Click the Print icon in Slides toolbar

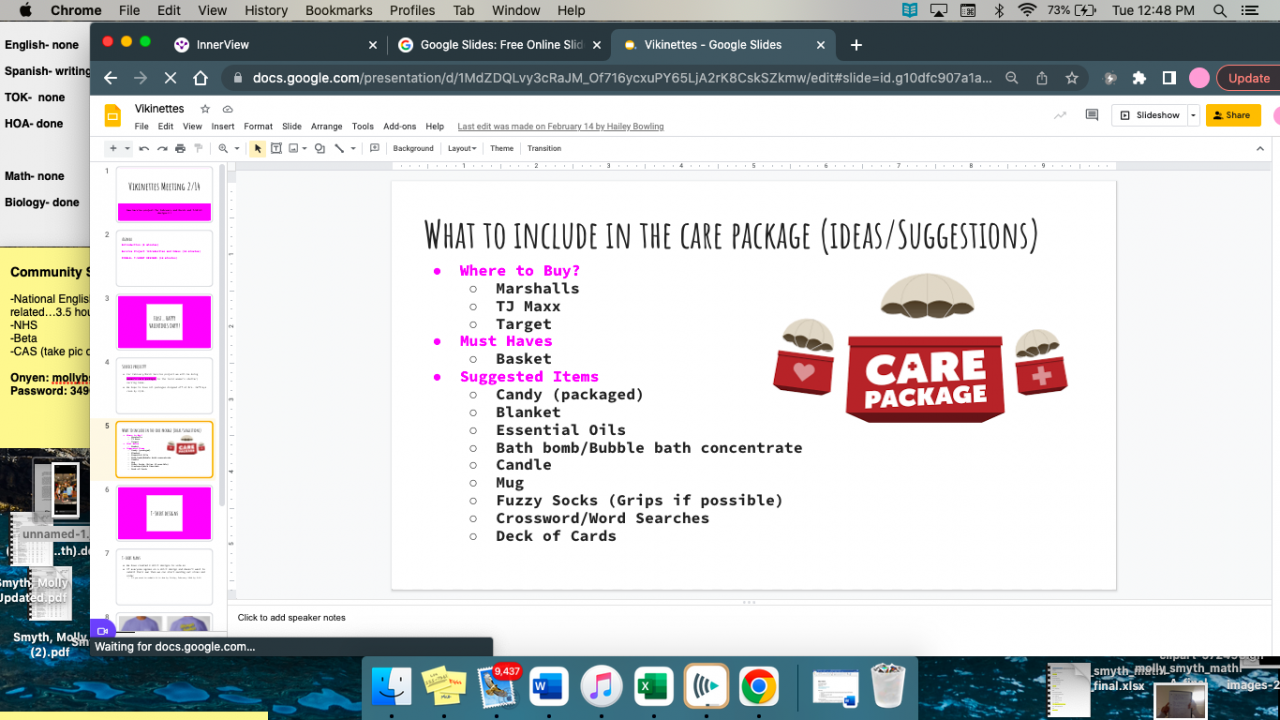(180, 148)
